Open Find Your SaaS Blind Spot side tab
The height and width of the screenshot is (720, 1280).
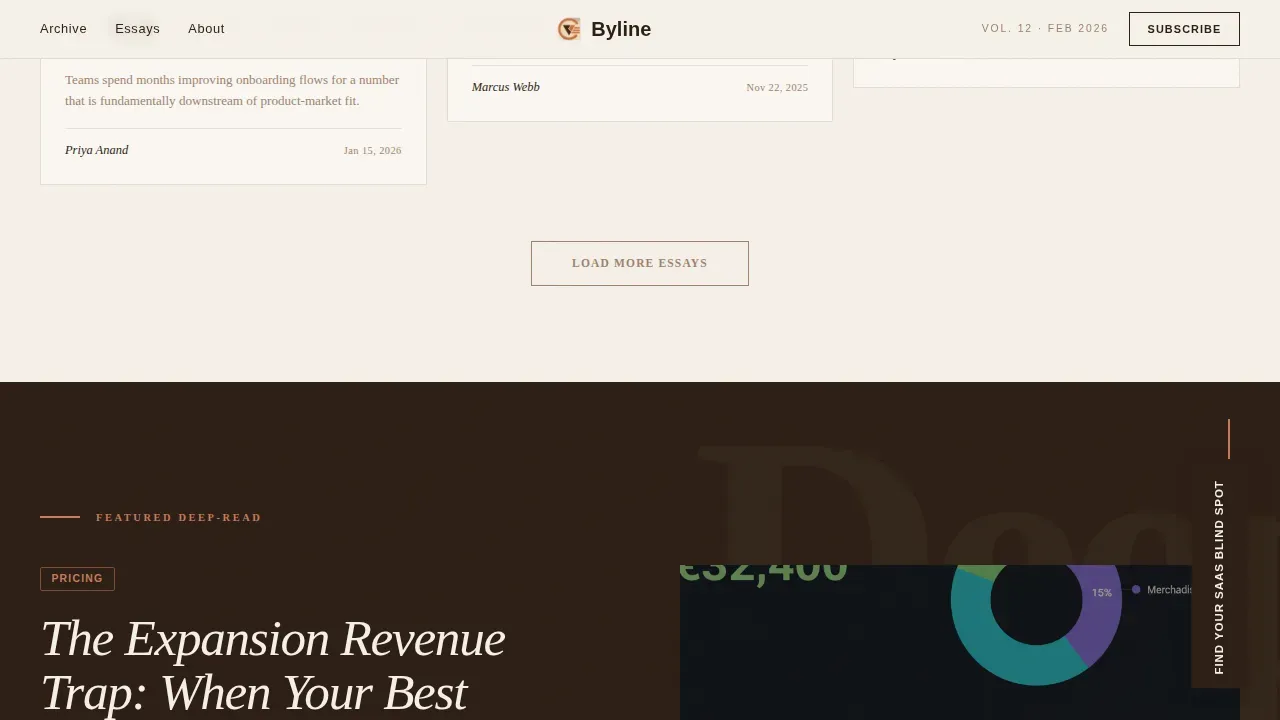click(x=1218, y=577)
